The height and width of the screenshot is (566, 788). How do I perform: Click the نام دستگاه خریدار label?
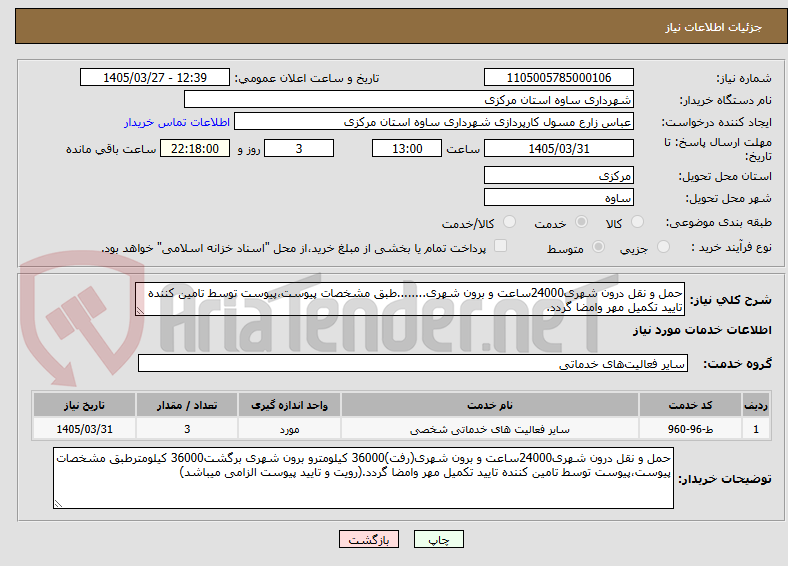726,100
